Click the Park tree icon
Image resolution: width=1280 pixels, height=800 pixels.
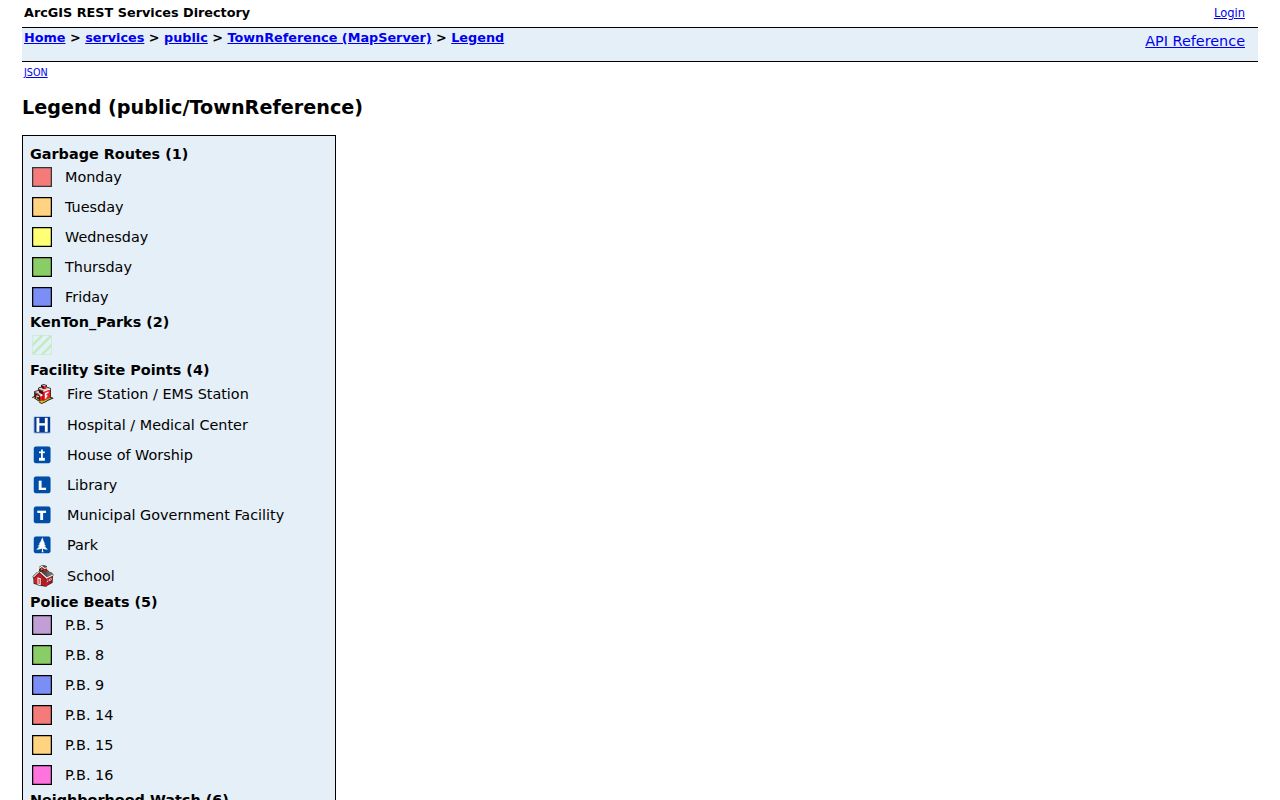[42, 545]
